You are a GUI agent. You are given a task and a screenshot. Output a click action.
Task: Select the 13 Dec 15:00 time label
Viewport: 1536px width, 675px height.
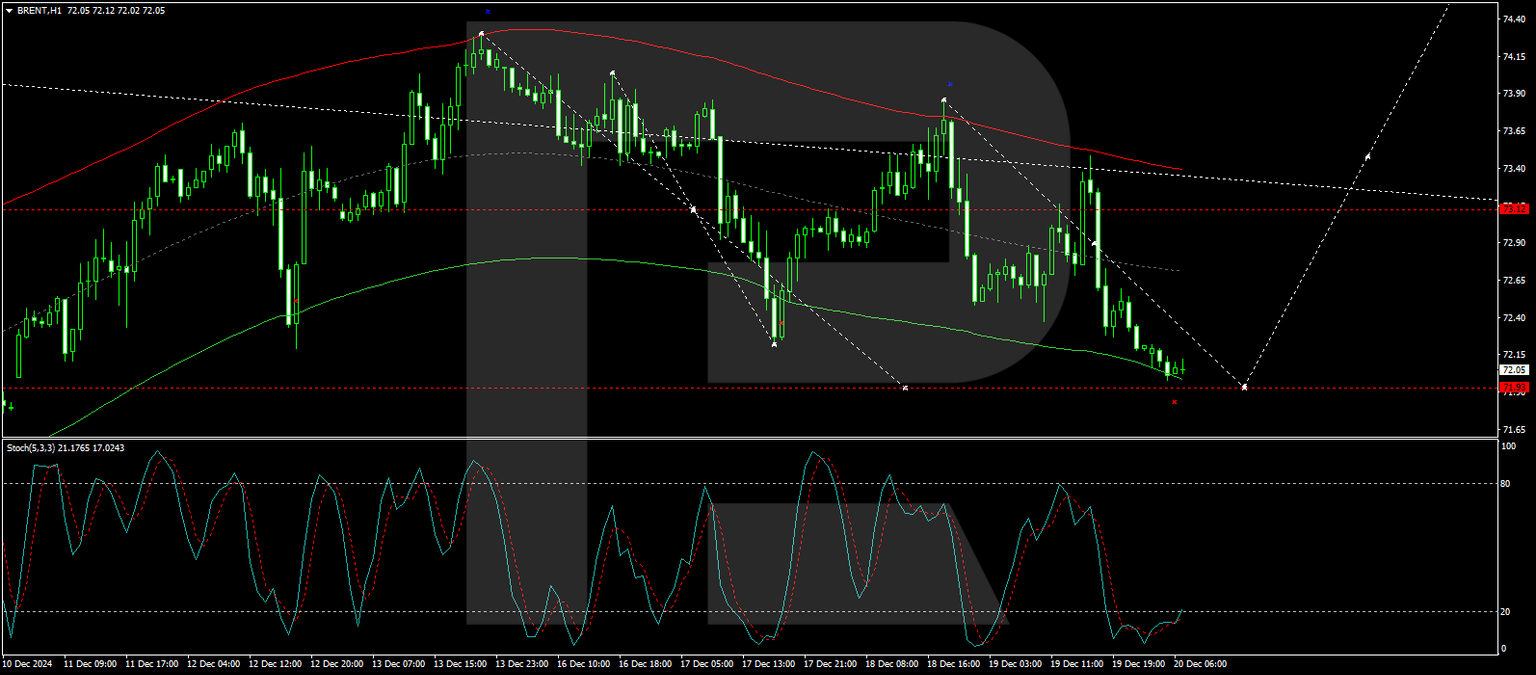[x=461, y=663]
